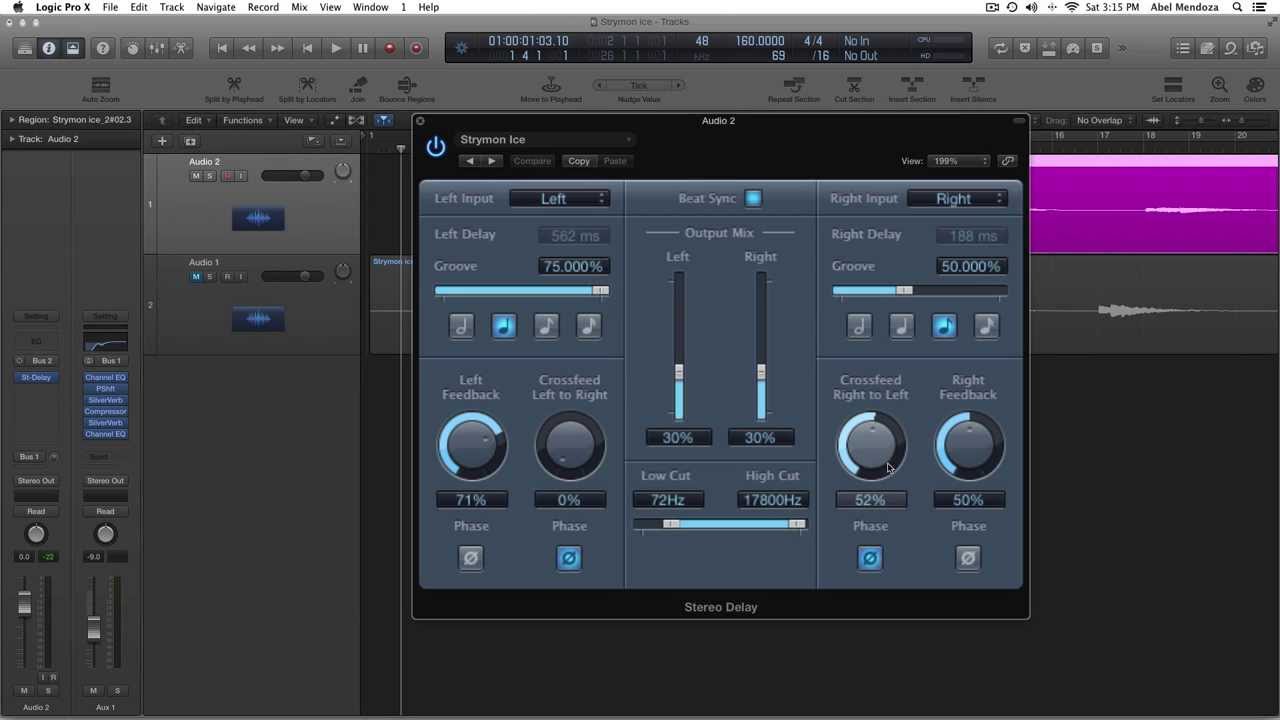Click the Pause transport button
Image resolution: width=1280 pixels, height=720 pixels.
(x=362, y=48)
